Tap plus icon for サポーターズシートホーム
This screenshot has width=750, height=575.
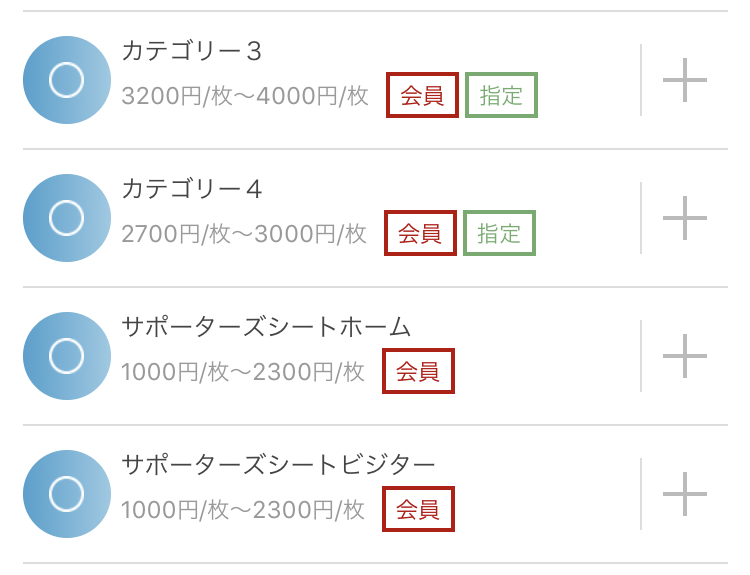coord(685,356)
